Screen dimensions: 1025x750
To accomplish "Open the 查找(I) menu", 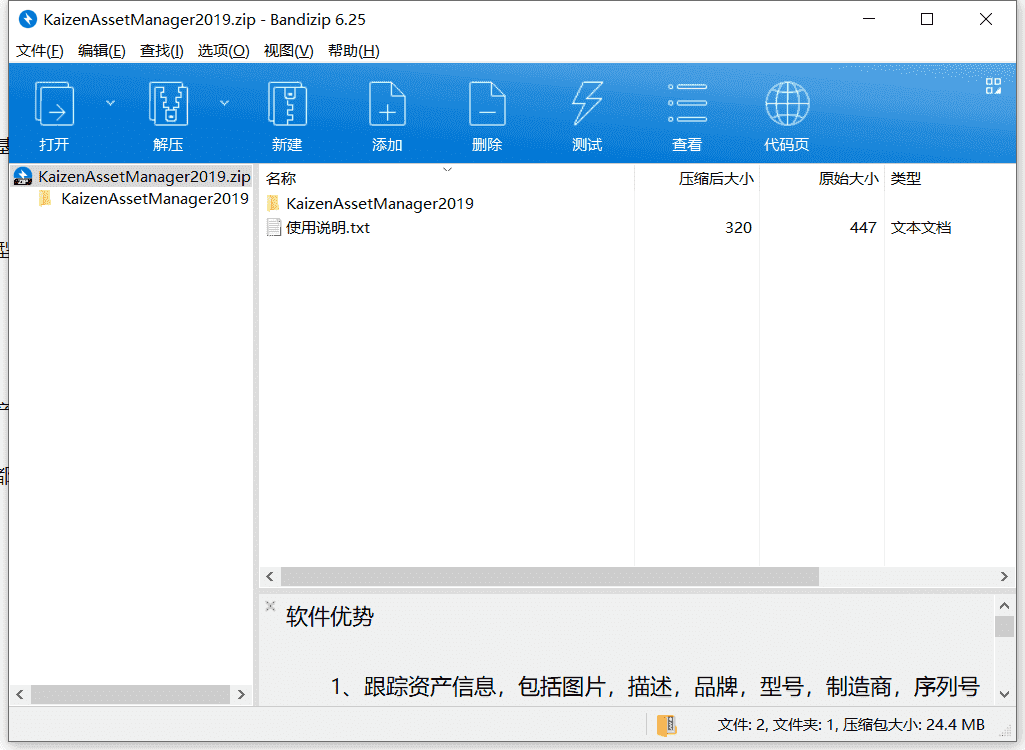I will pos(161,51).
